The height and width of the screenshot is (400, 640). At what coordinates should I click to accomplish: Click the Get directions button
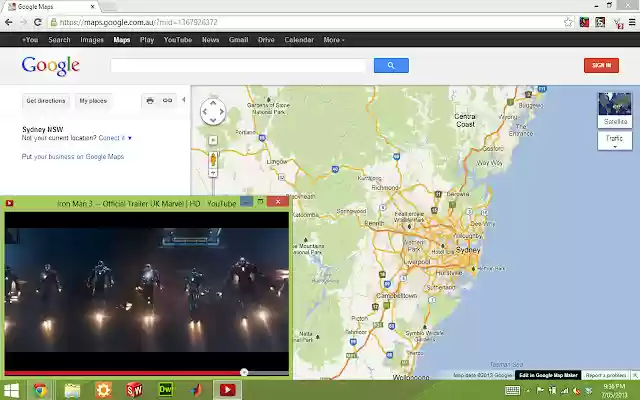(46, 101)
